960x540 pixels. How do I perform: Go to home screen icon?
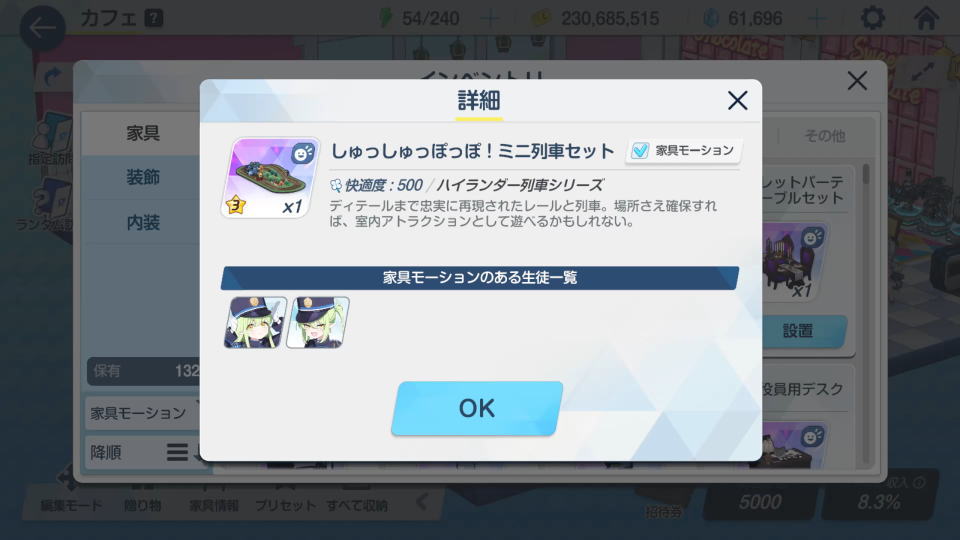(926, 18)
